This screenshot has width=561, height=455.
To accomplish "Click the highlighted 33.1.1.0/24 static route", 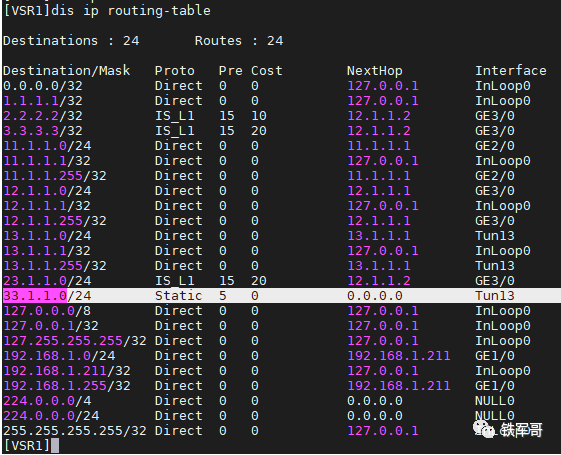I will [282, 295].
